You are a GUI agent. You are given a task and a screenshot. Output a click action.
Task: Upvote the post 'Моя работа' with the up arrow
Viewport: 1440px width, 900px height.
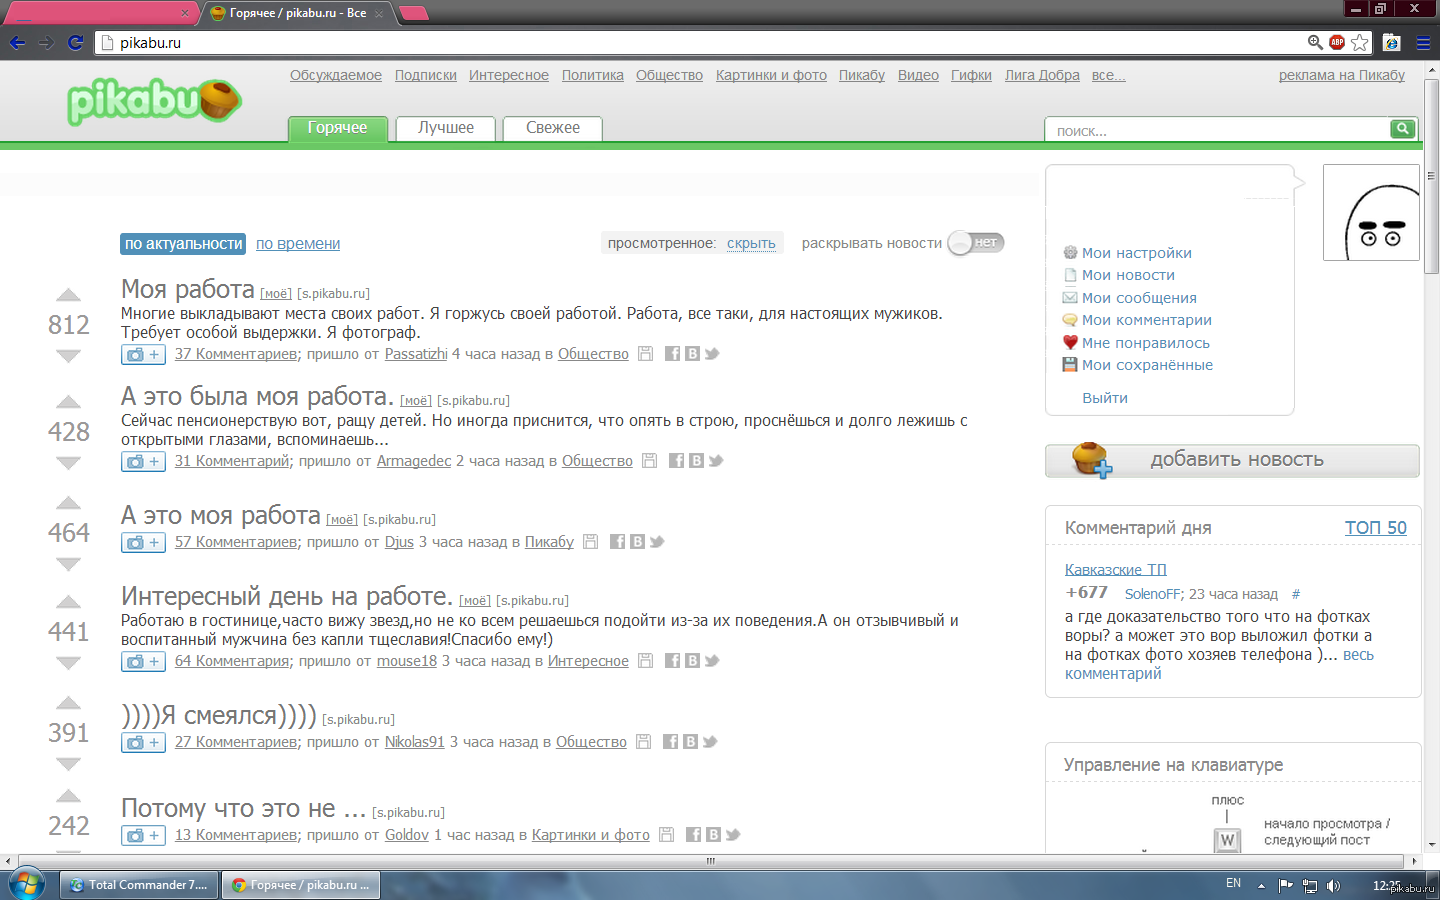click(68, 295)
